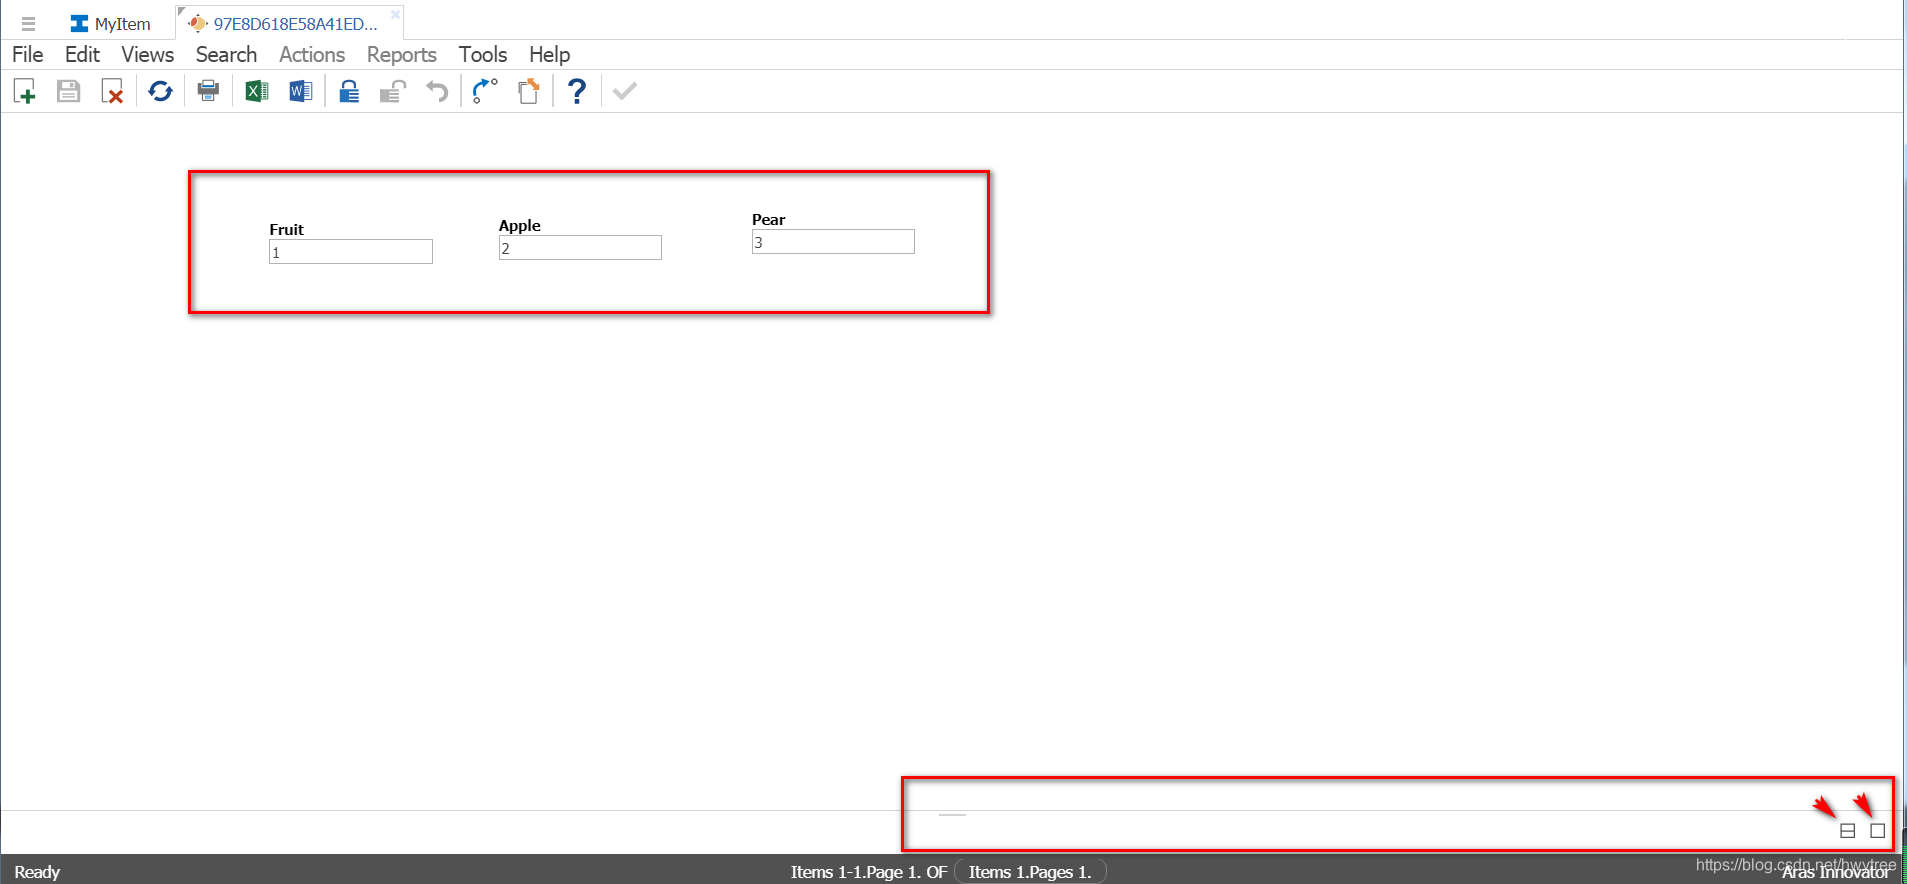Open the hamburger navigation menu
Viewport: 1907px width, 884px height.
[28, 24]
